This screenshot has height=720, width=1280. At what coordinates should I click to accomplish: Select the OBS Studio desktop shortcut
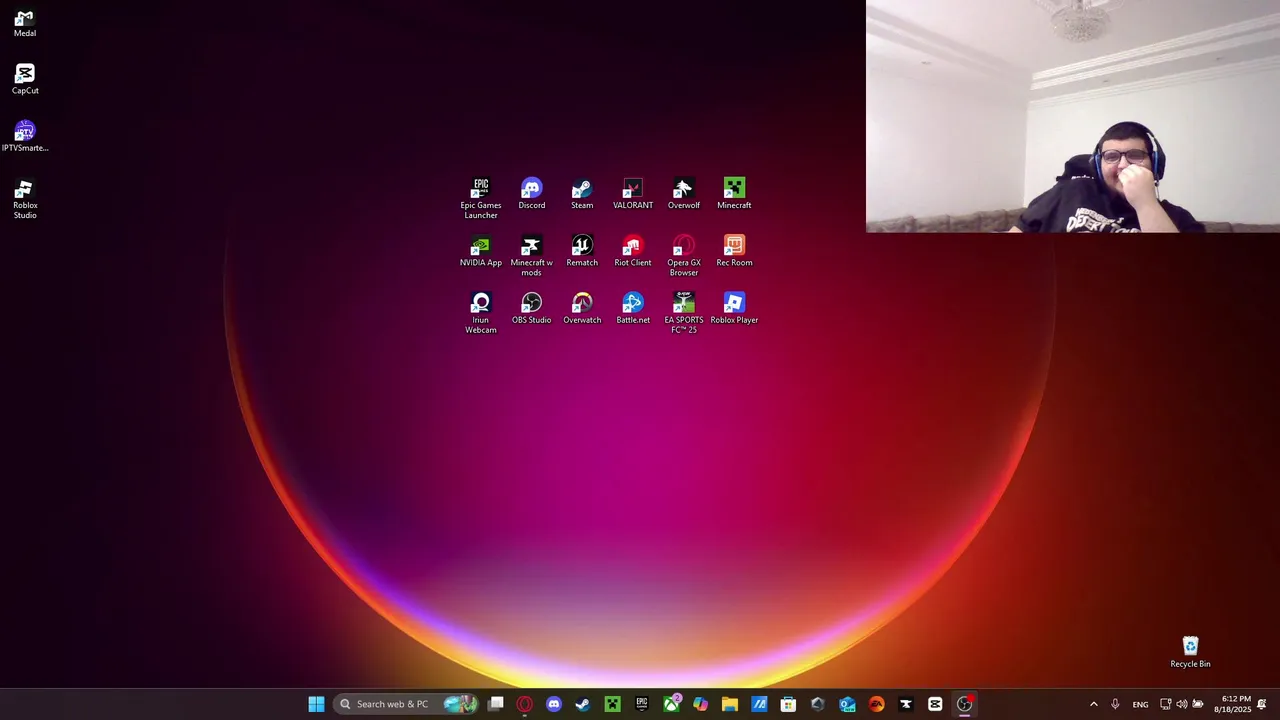pos(532,308)
